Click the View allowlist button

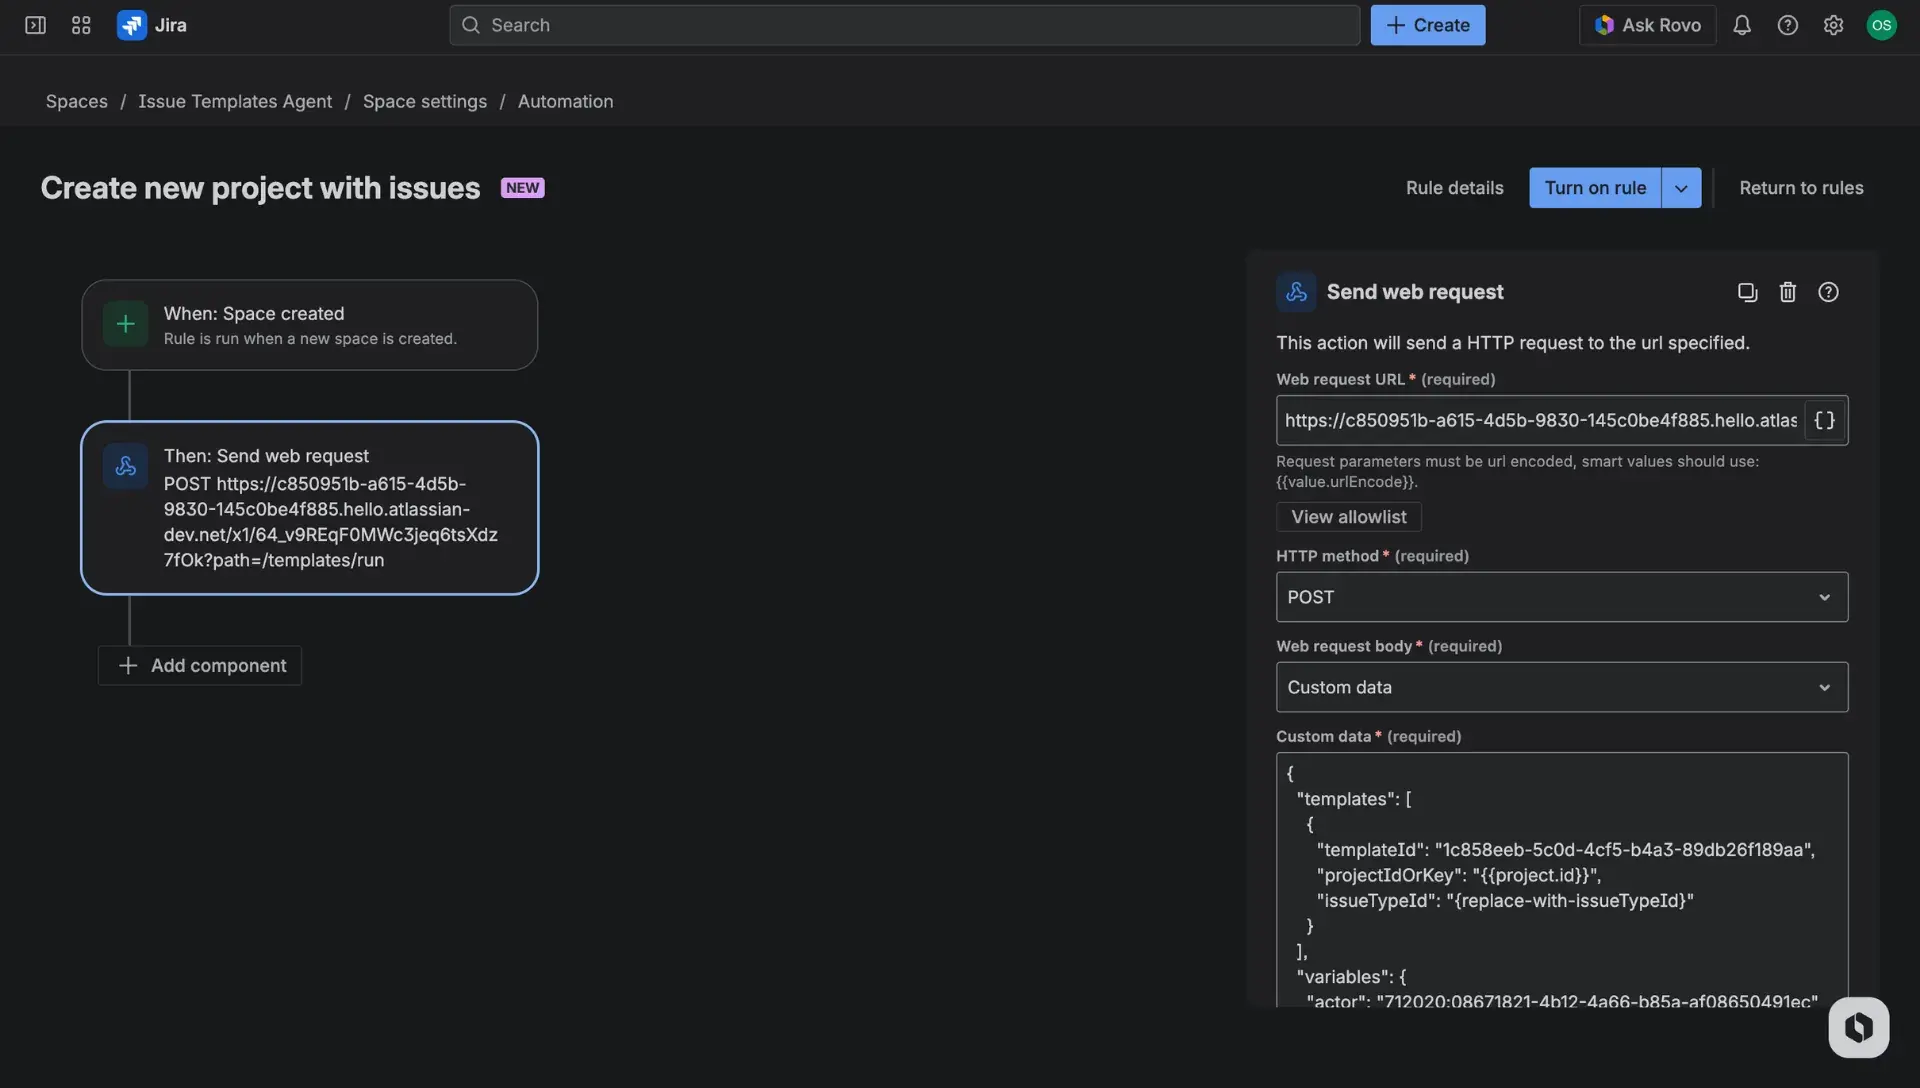point(1347,516)
